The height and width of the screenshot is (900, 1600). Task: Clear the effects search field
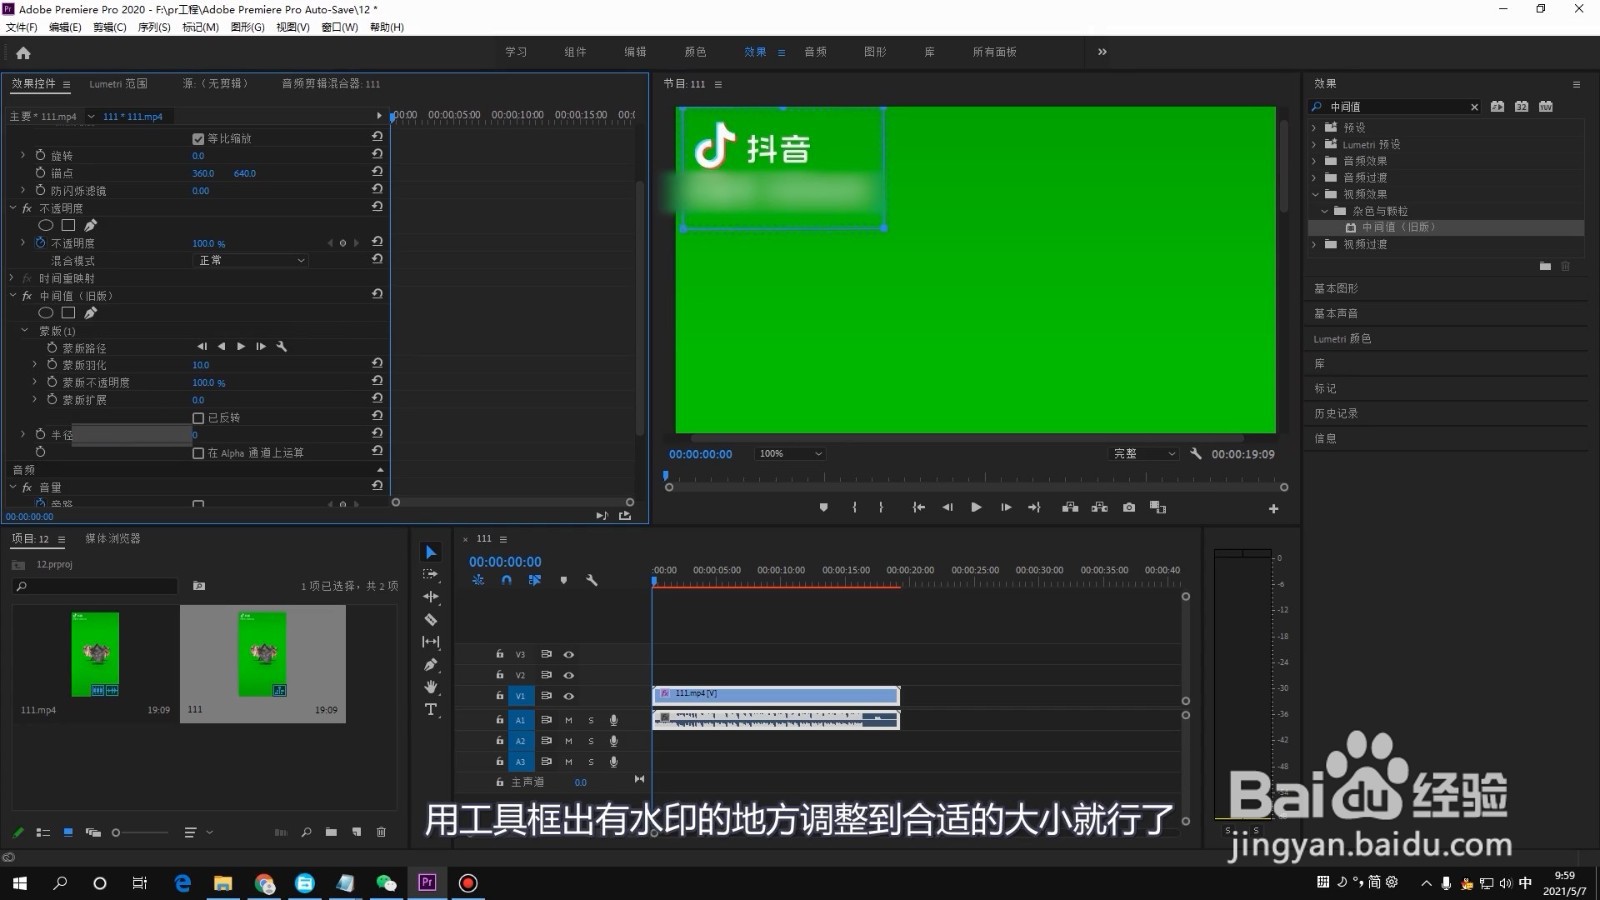click(x=1474, y=107)
